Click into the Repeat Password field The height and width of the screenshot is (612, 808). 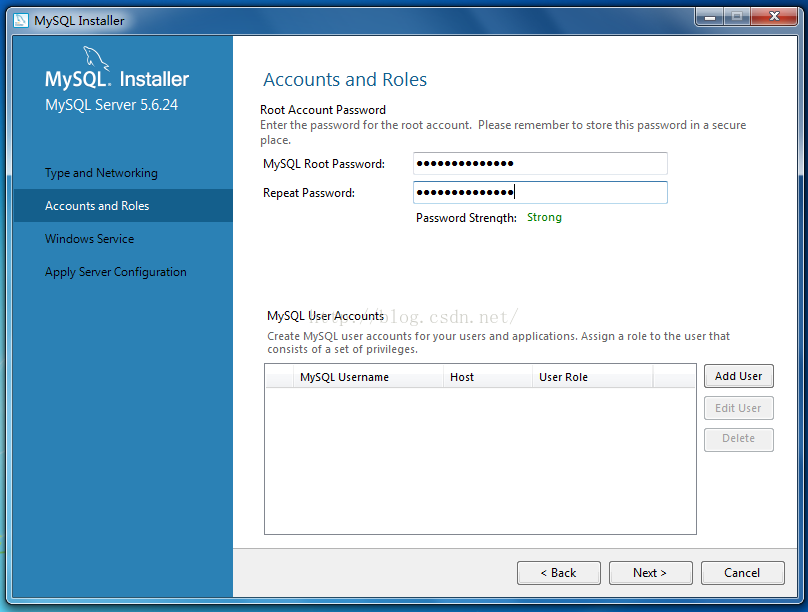pos(540,192)
